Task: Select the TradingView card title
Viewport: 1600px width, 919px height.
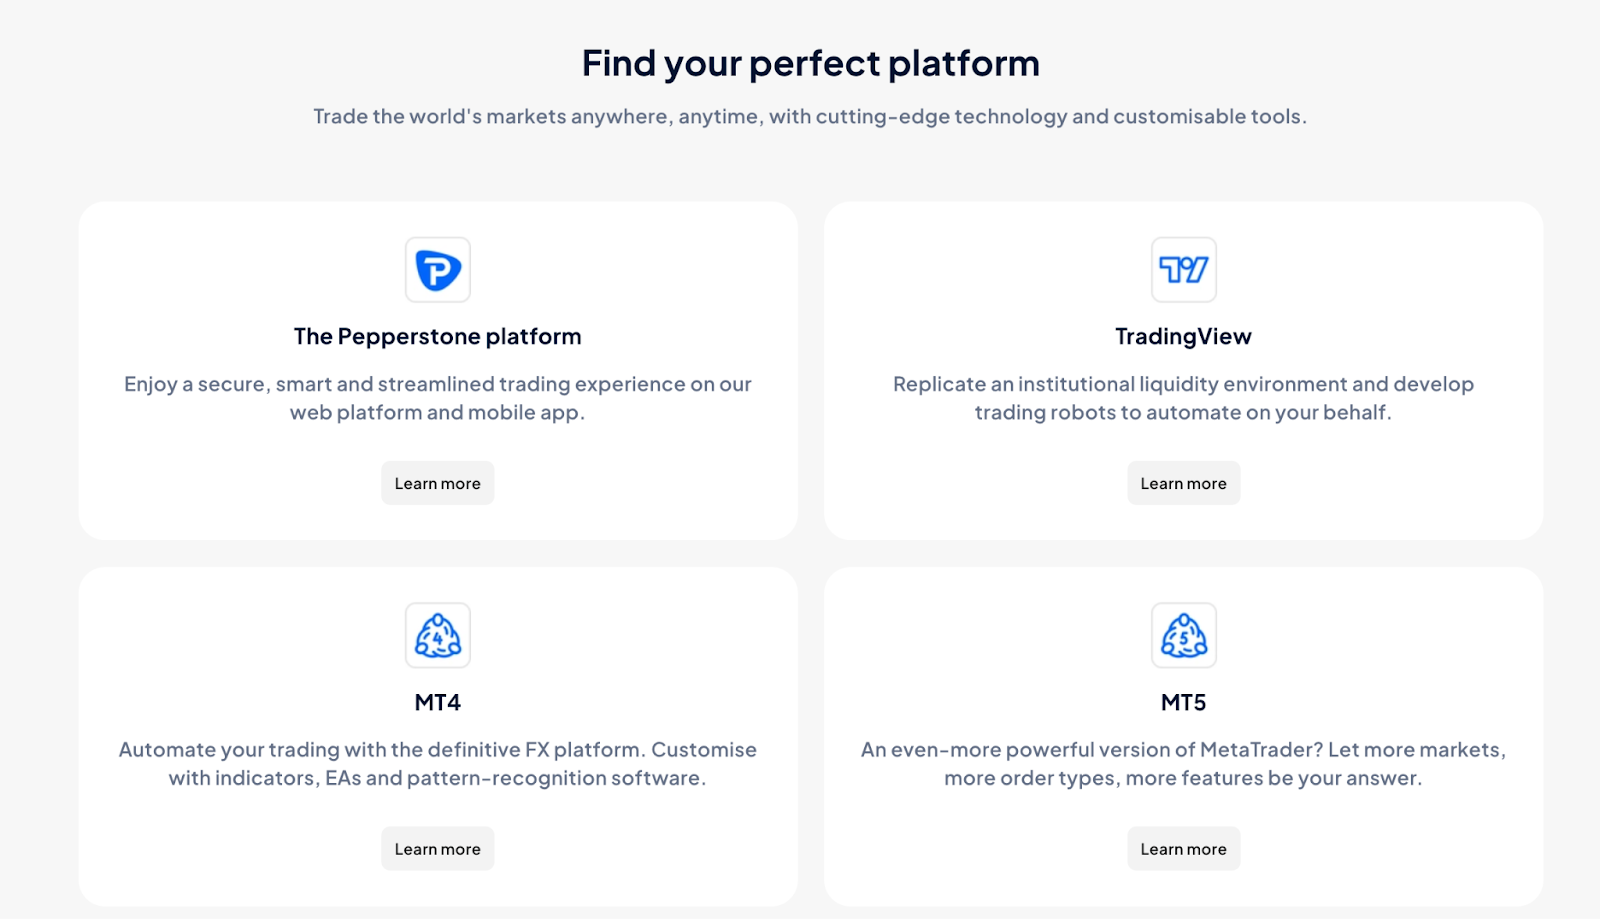Action: pos(1183,337)
